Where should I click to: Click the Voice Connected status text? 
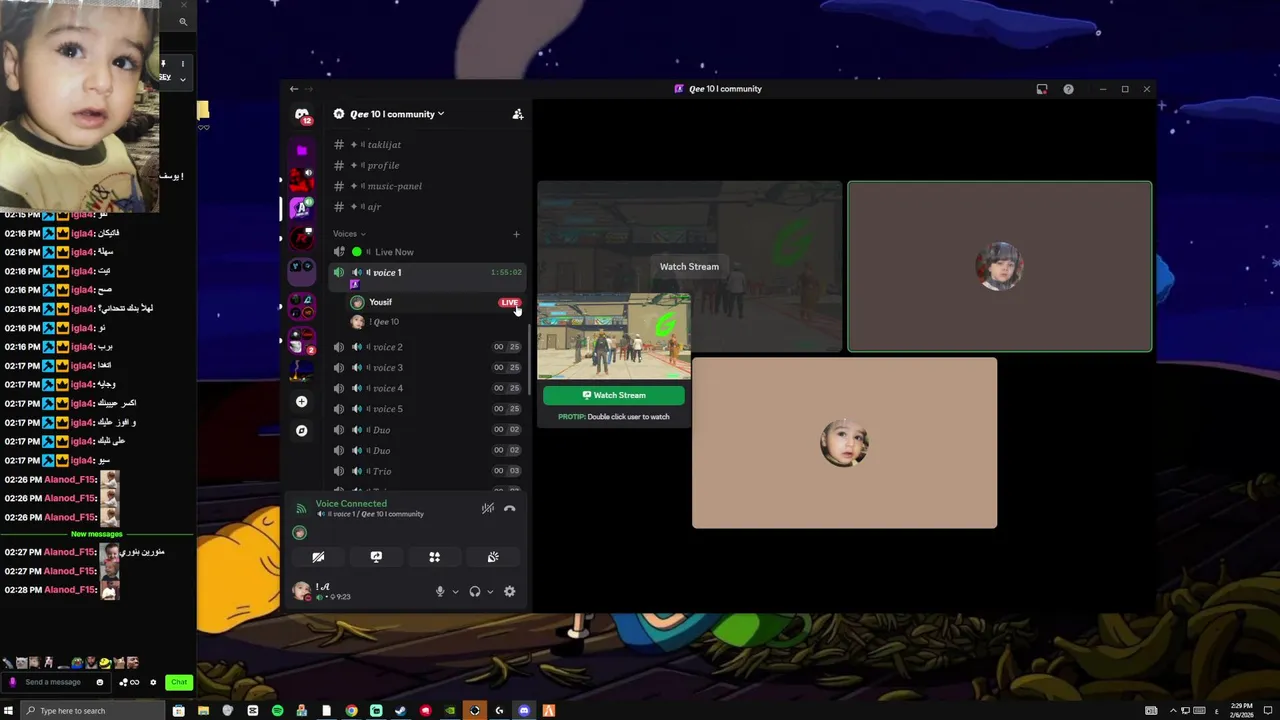point(351,504)
